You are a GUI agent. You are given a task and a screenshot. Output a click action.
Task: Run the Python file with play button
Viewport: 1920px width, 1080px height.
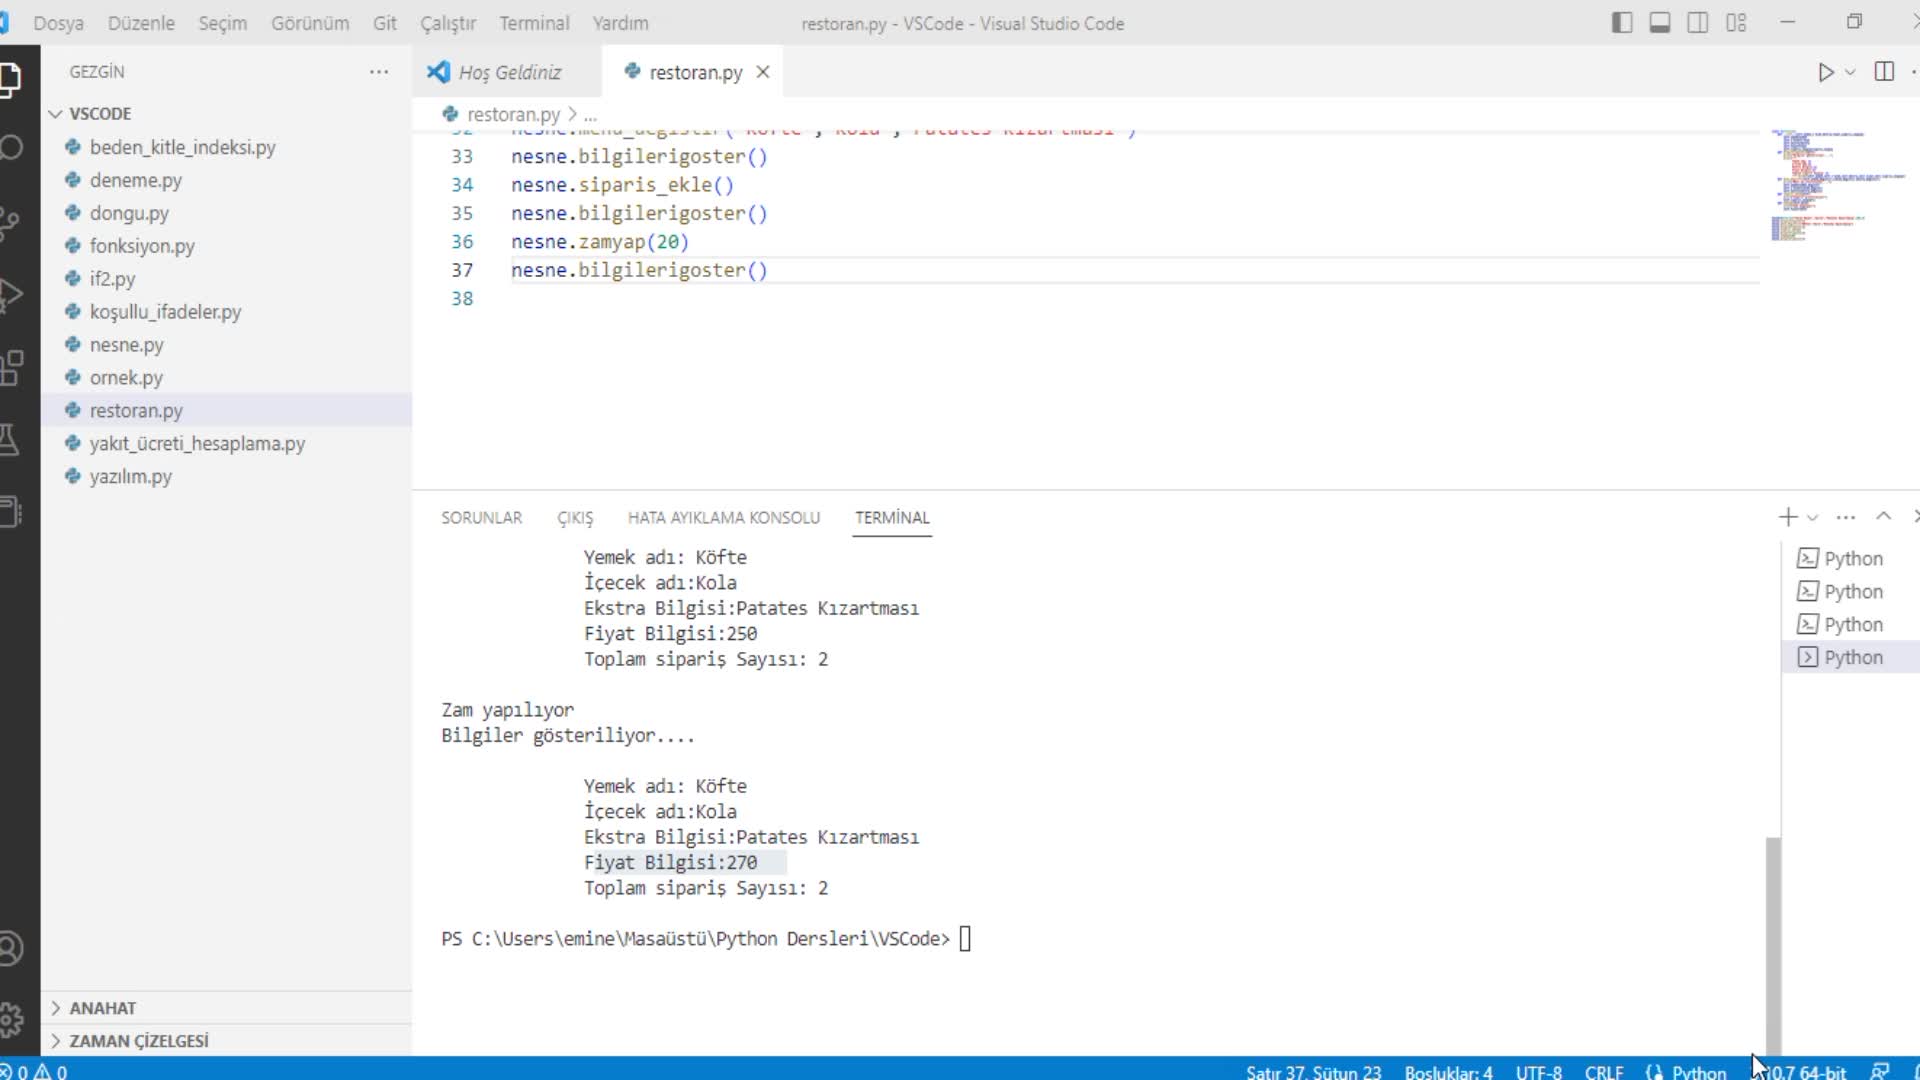click(x=1825, y=72)
